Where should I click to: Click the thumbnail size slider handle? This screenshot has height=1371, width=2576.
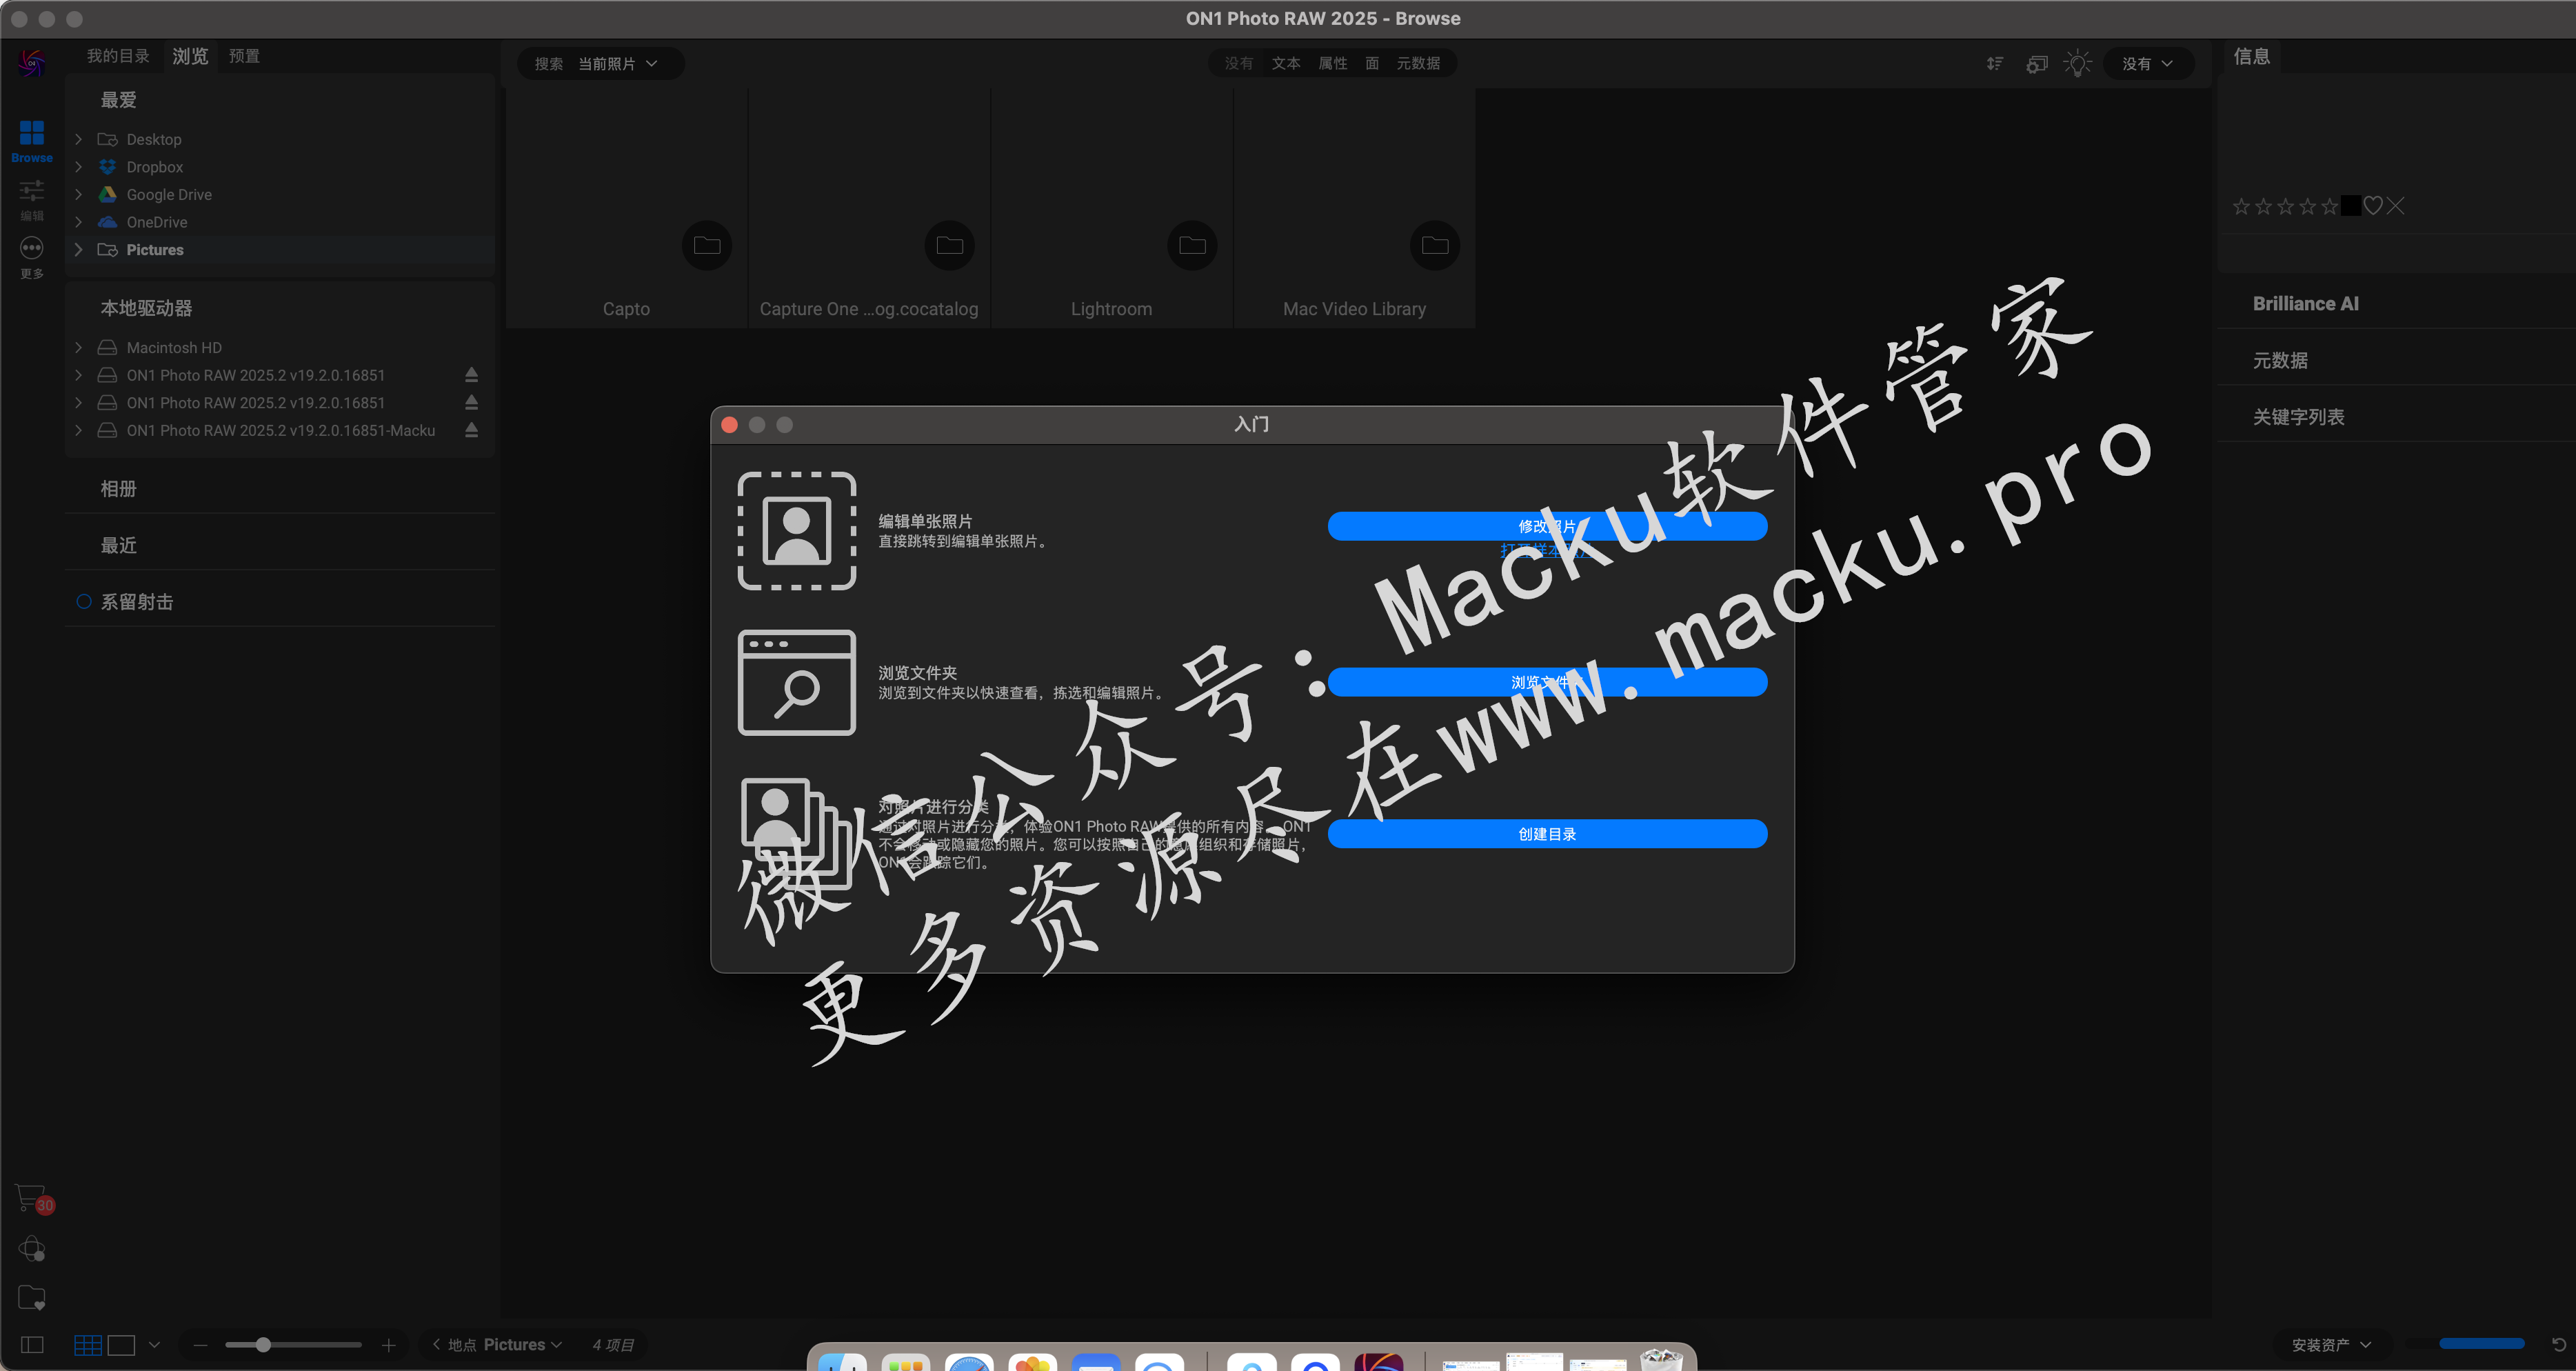tap(263, 1345)
